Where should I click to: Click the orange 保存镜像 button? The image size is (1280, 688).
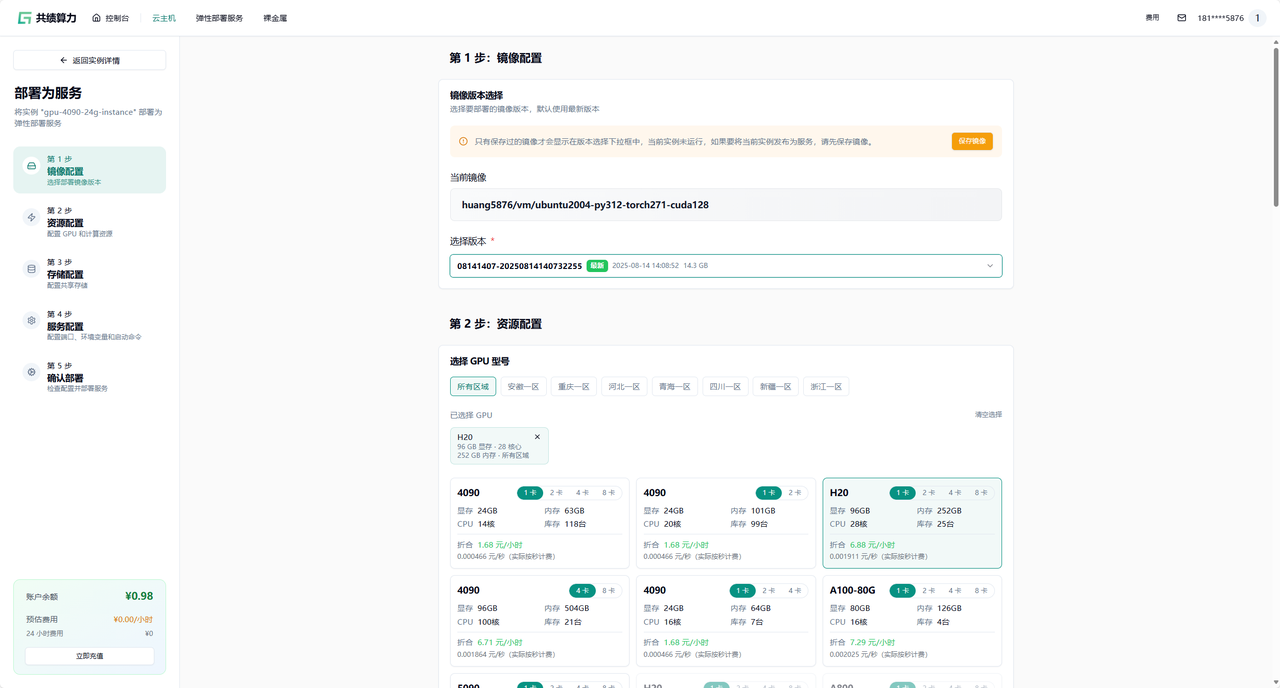click(971, 141)
